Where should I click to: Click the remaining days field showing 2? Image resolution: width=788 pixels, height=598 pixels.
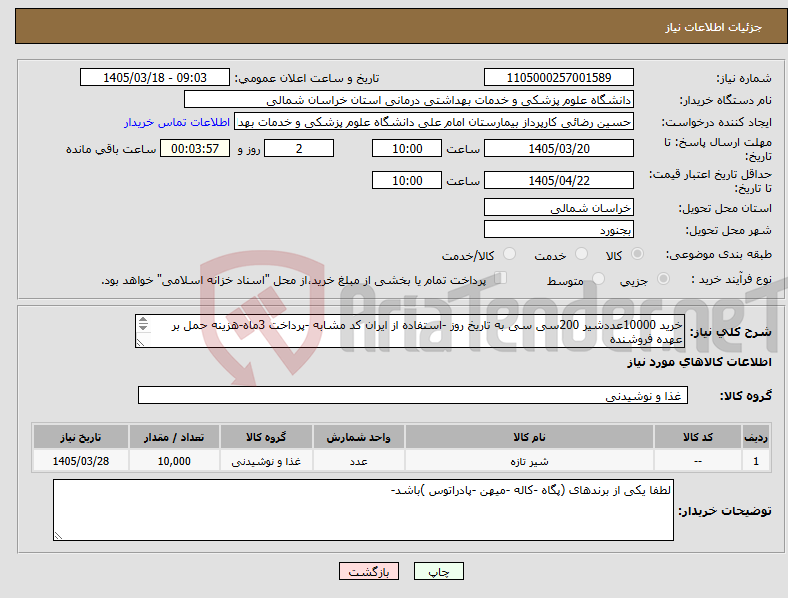coord(299,149)
